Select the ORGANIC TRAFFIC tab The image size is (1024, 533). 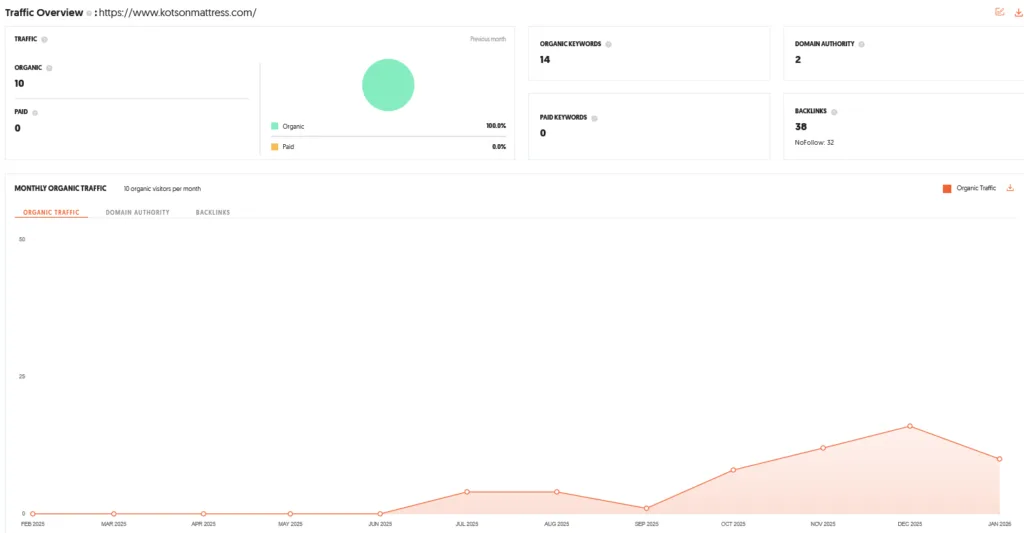[x=51, y=212]
